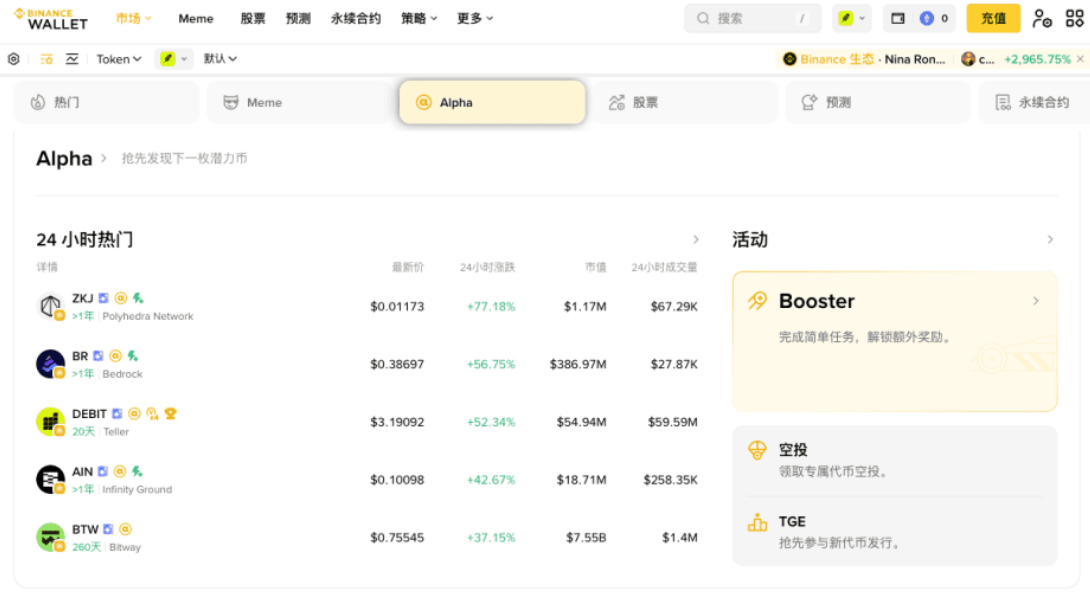Viewport: 1090px width, 599px height.
Task: Click the blue copy-address icon beside BTW
Action: pyautogui.click(x=108, y=529)
